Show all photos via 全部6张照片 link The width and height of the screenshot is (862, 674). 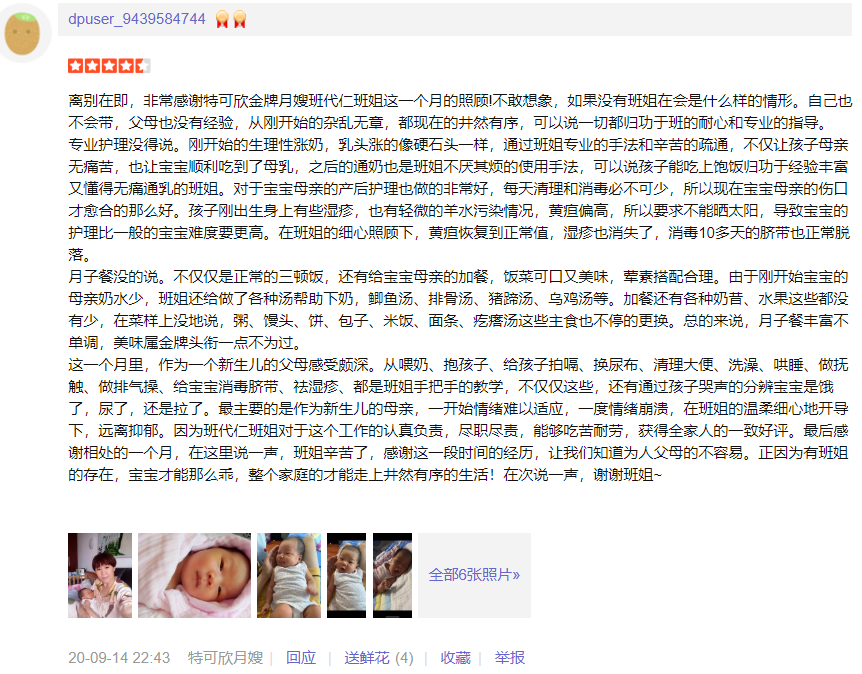pos(474,575)
